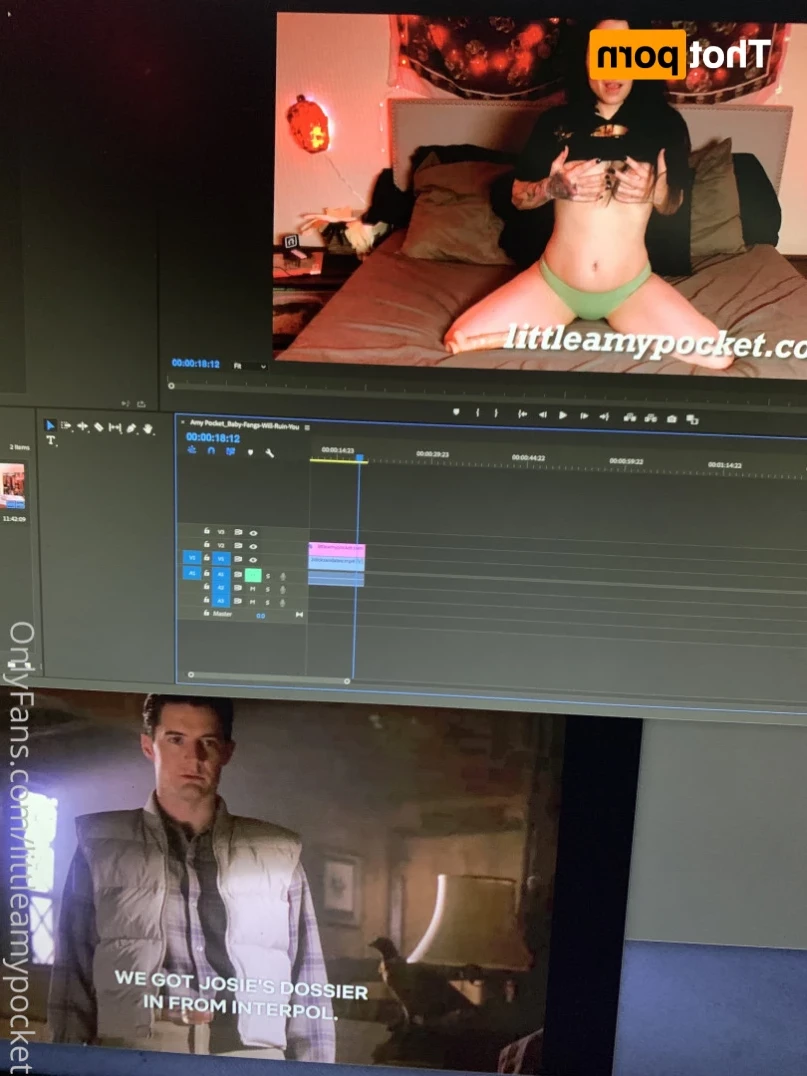The image size is (807, 1076).
Task: Toggle lock on track V3
Action: pos(207,530)
